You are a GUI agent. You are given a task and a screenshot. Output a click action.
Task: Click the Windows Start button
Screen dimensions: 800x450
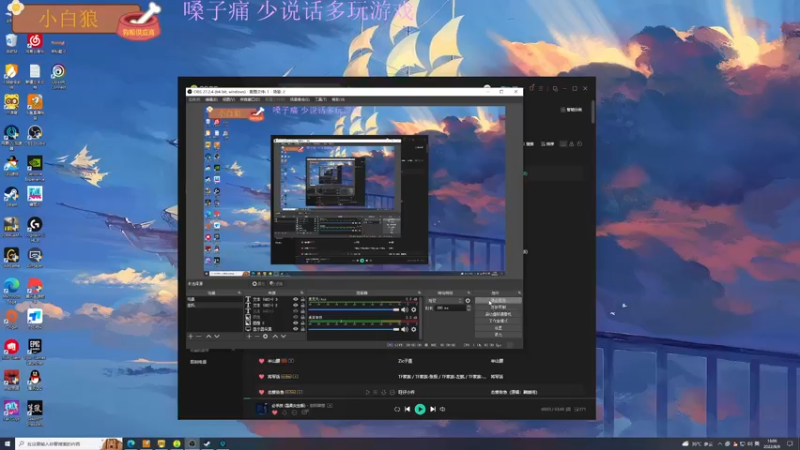(7, 444)
